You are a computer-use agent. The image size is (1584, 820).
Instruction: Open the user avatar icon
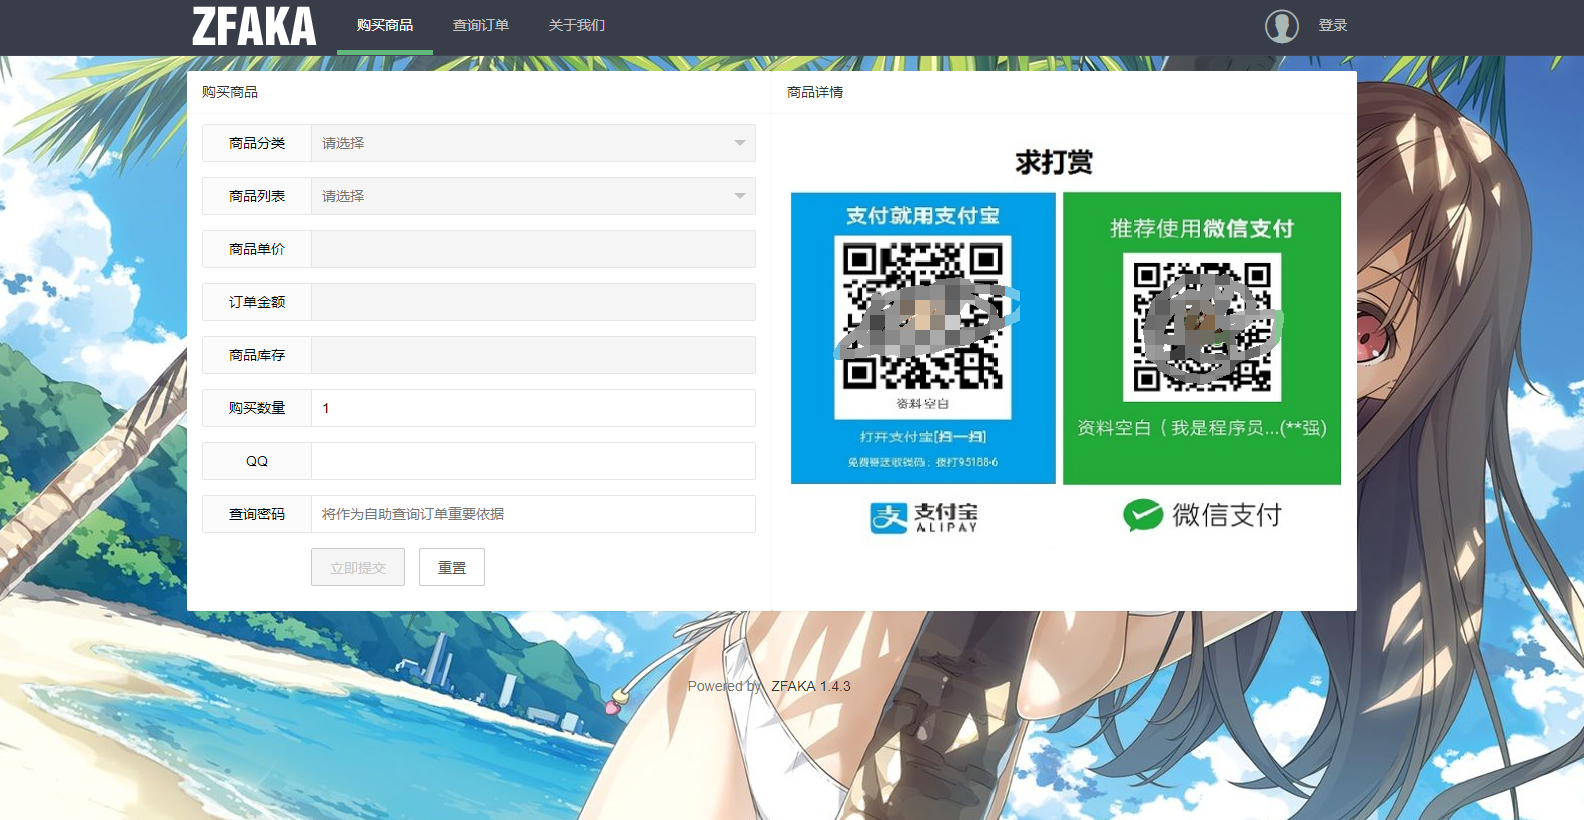click(1282, 26)
